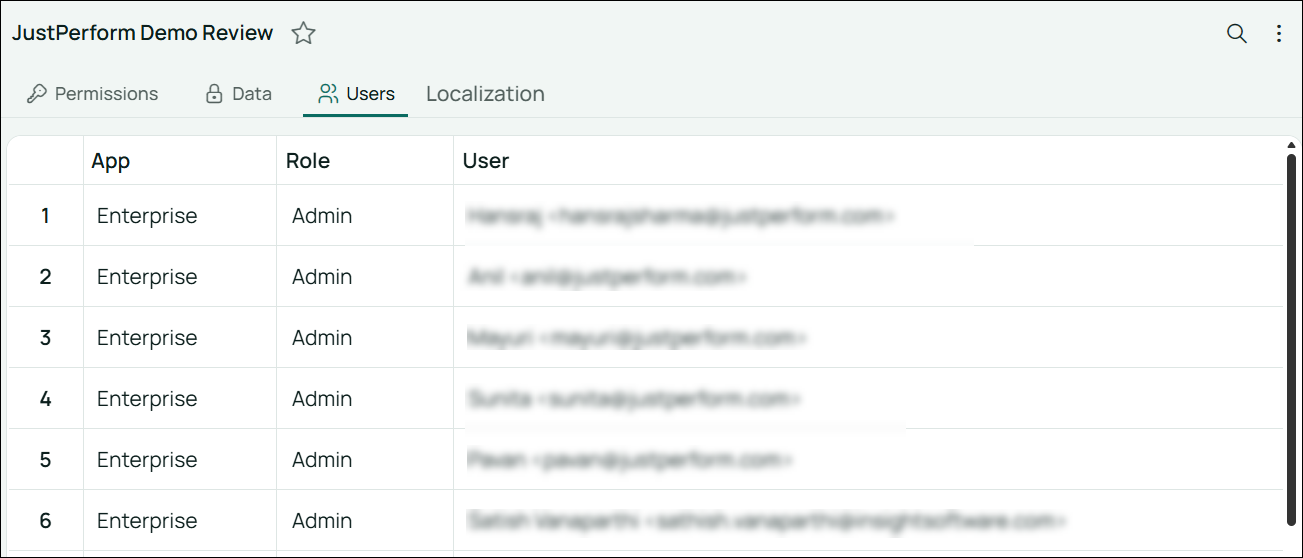This screenshot has width=1303, height=558.
Task: Click the App column header
Action: (180, 161)
